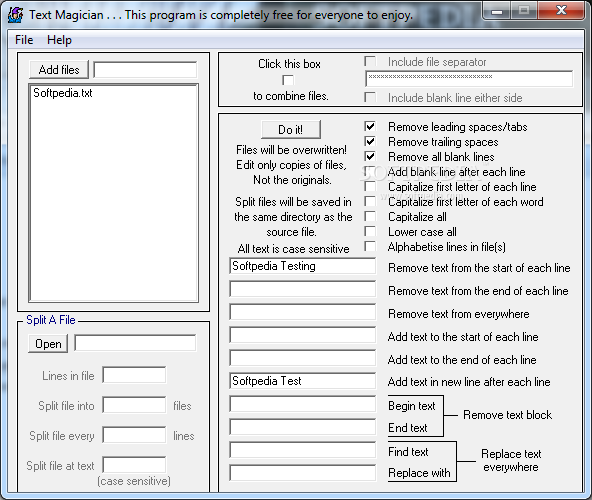Click the field containing Softpedia Test

302,381
